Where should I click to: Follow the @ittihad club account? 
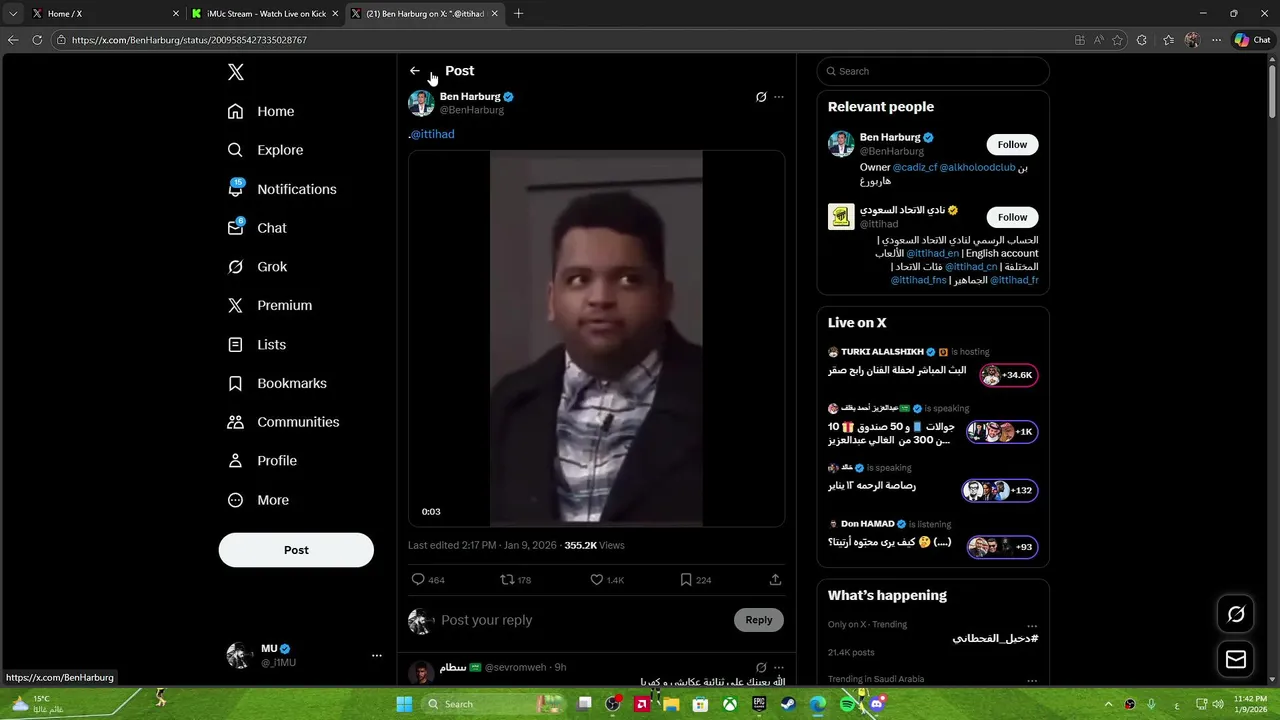click(x=1012, y=217)
